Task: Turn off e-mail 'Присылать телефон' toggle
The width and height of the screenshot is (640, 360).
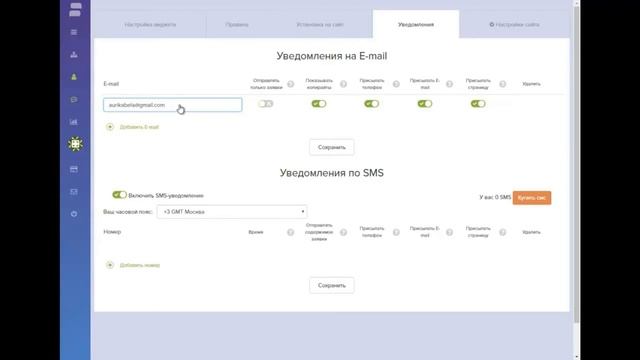Action: pos(371,104)
